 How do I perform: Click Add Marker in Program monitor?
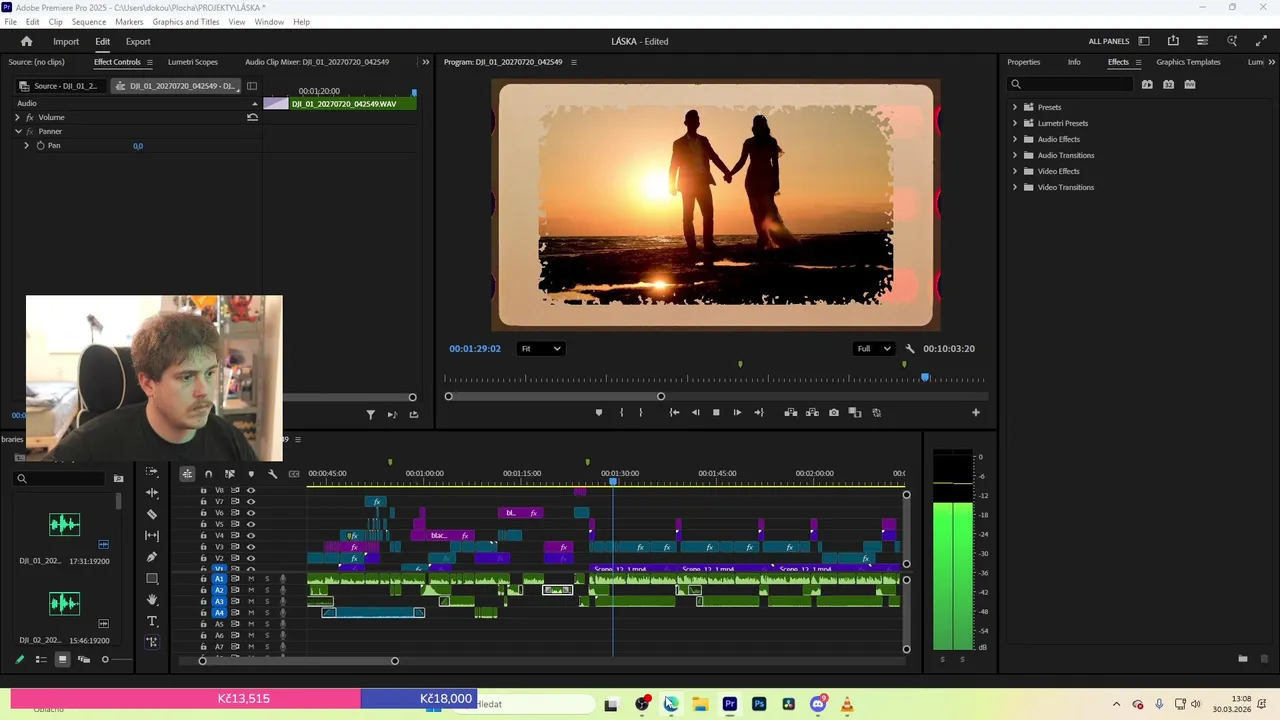click(599, 412)
